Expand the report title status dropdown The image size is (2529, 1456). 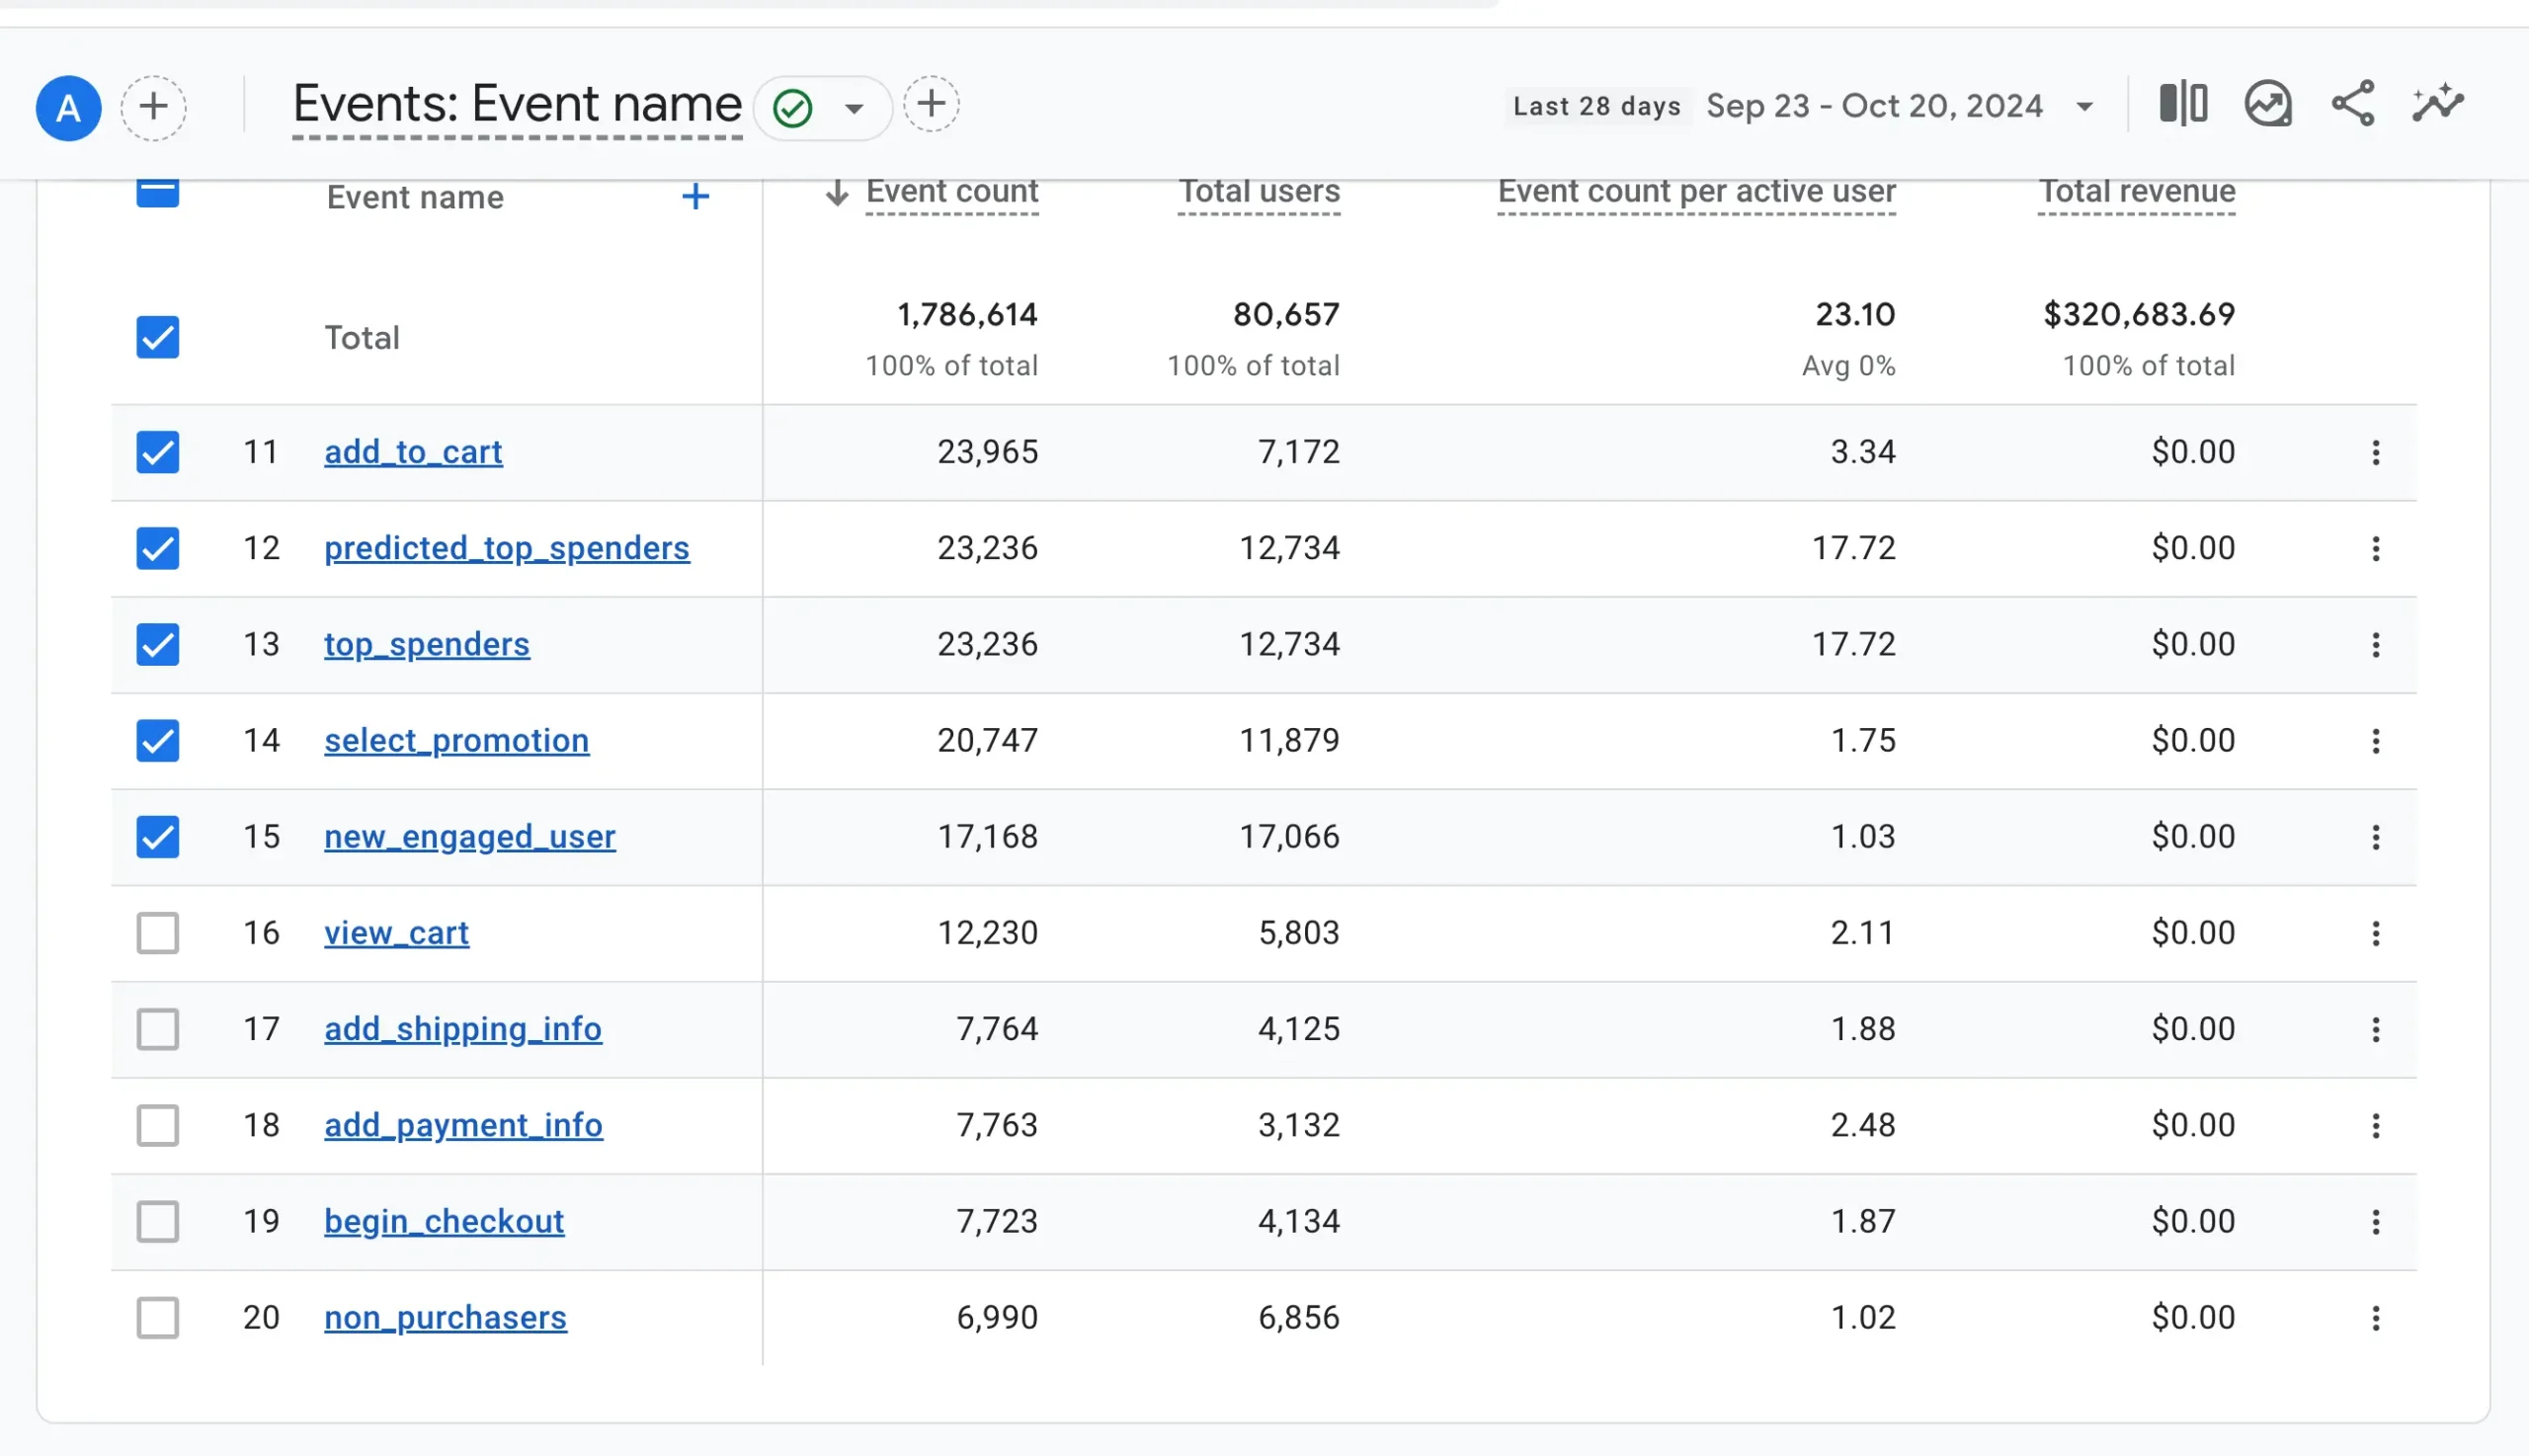pos(853,108)
